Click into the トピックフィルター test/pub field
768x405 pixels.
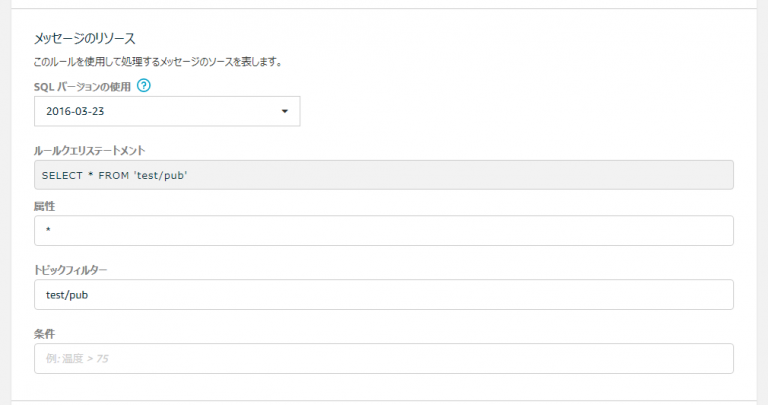[x=384, y=295]
